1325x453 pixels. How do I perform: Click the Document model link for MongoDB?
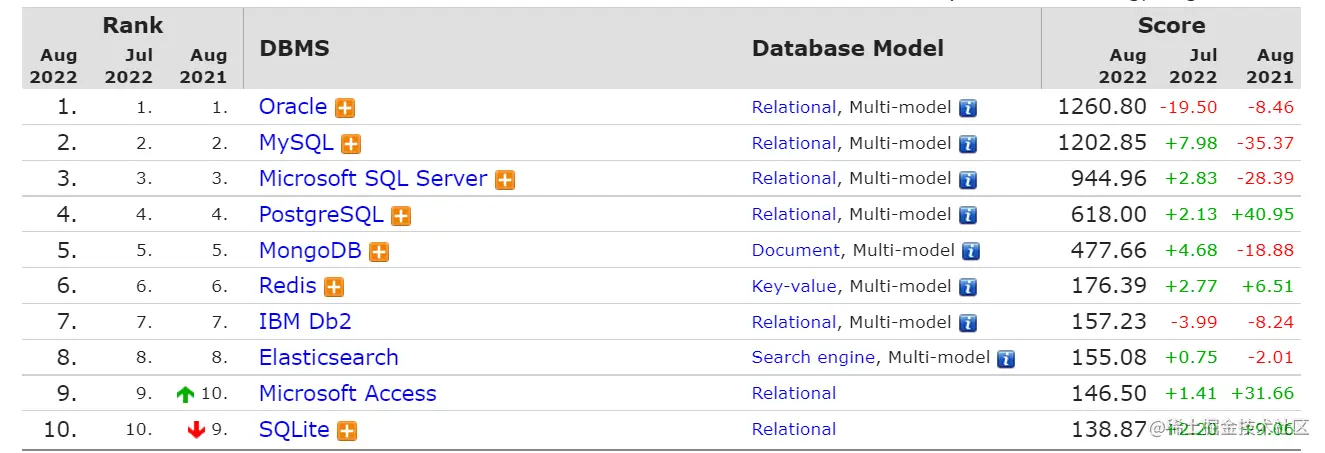tap(796, 250)
